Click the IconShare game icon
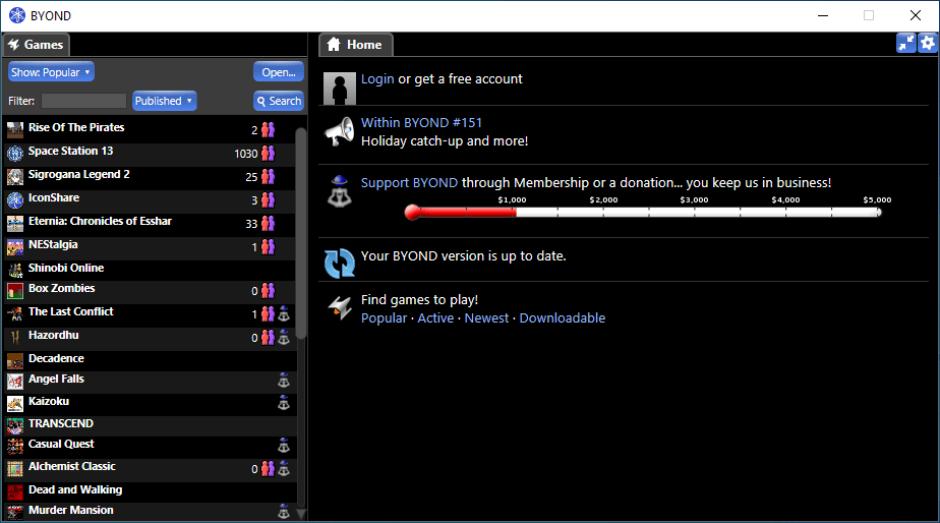This screenshot has height=523, width=940. point(15,200)
